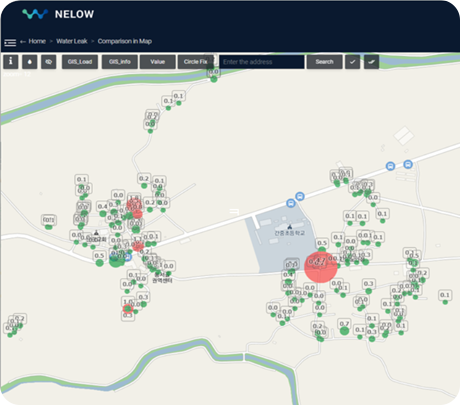This screenshot has width=460, height=405.
Task: Select the large red 4.7 leak circle
Action: (321, 267)
